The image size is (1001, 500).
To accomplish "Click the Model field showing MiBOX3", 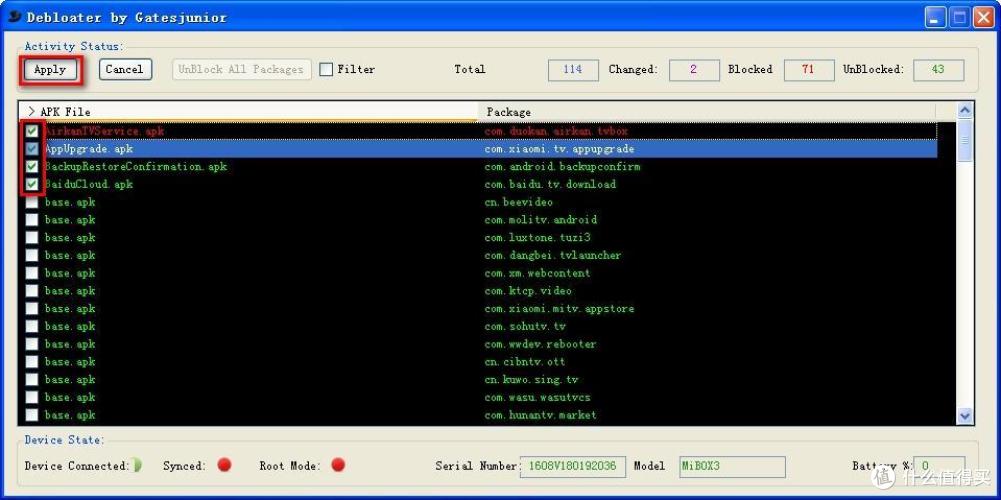I will pos(732,466).
